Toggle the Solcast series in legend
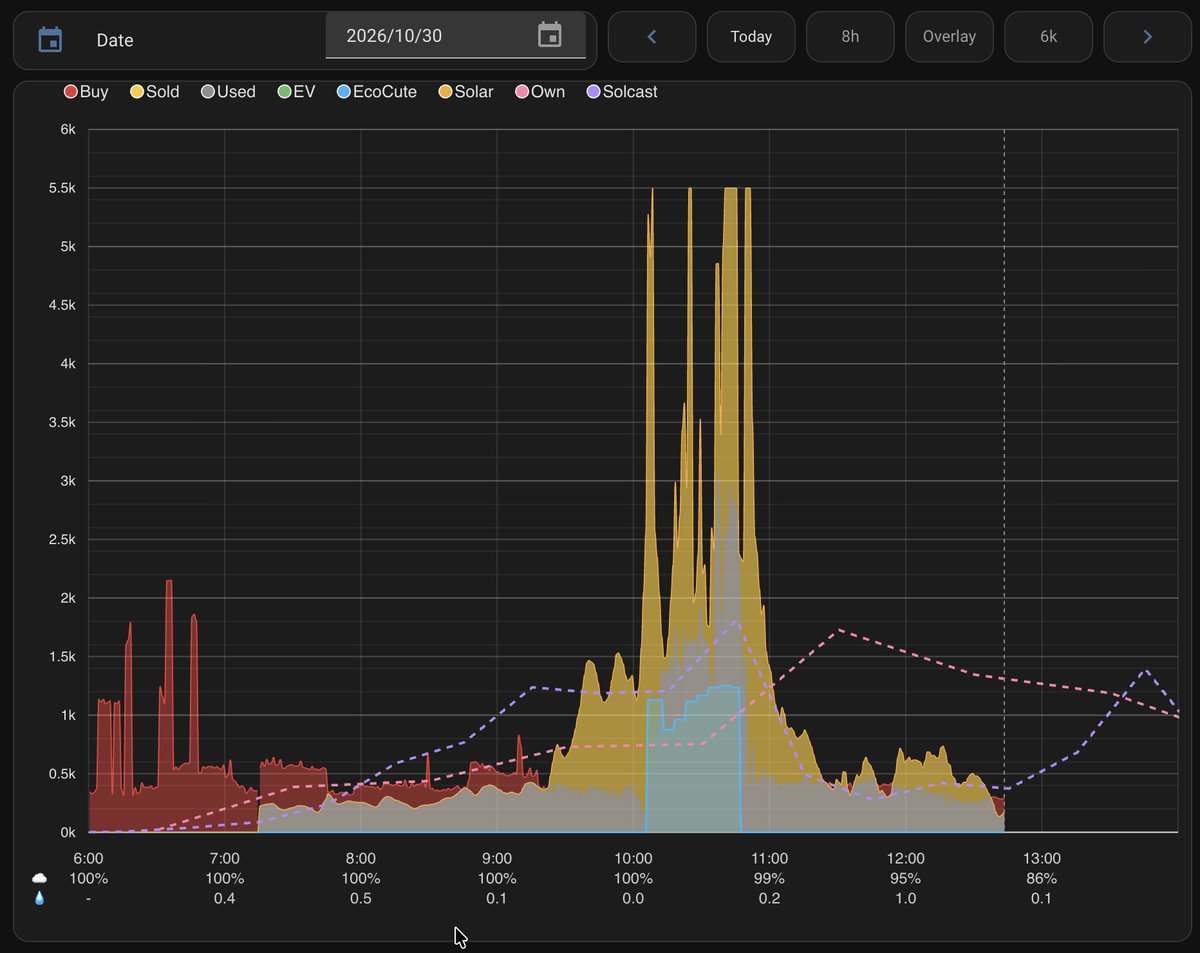The width and height of the screenshot is (1200, 953). click(x=622, y=92)
